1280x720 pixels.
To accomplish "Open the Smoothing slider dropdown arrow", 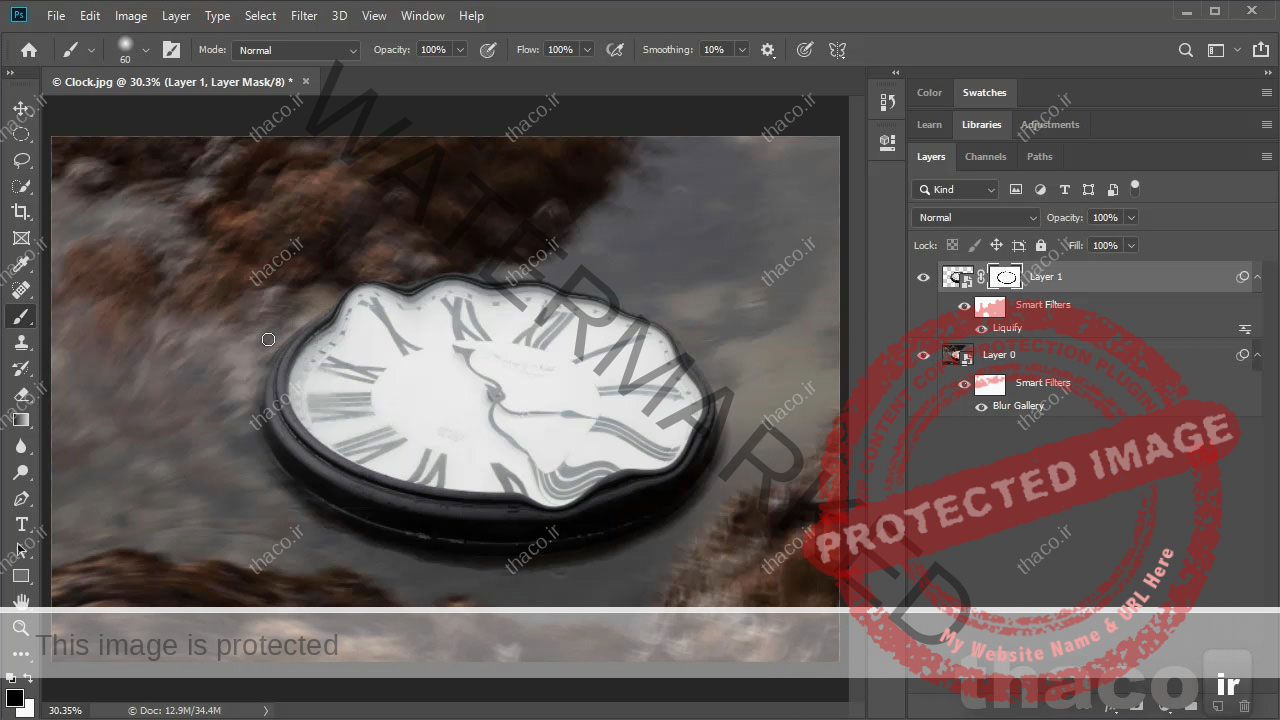I will (742, 50).
